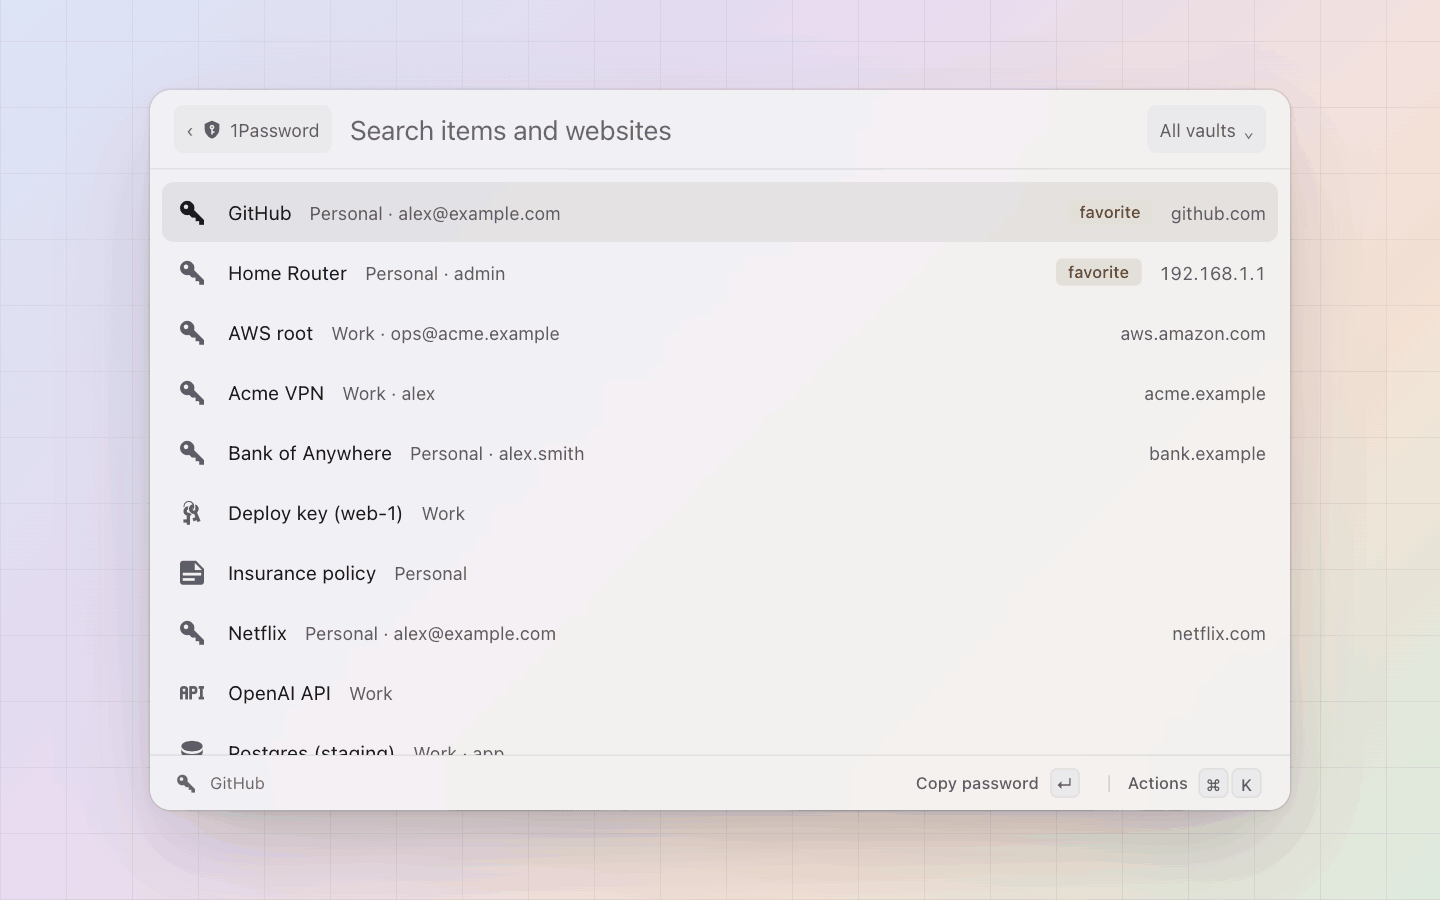The width and height of the screenshot is (1440, 900).
Task: Open the Actions menu in the footer
Action: click(1157, 783)
